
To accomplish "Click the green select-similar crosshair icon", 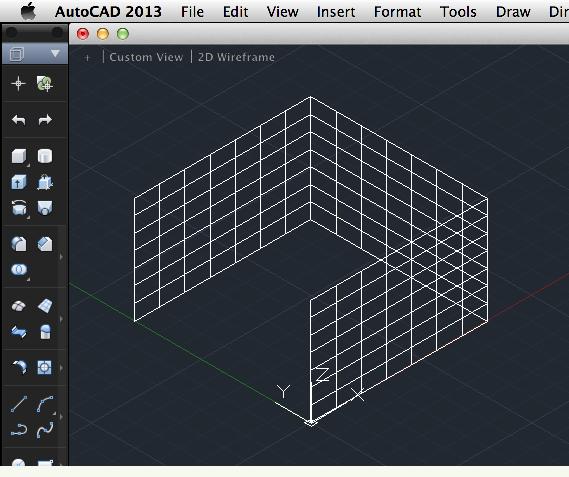I will 45,83.
